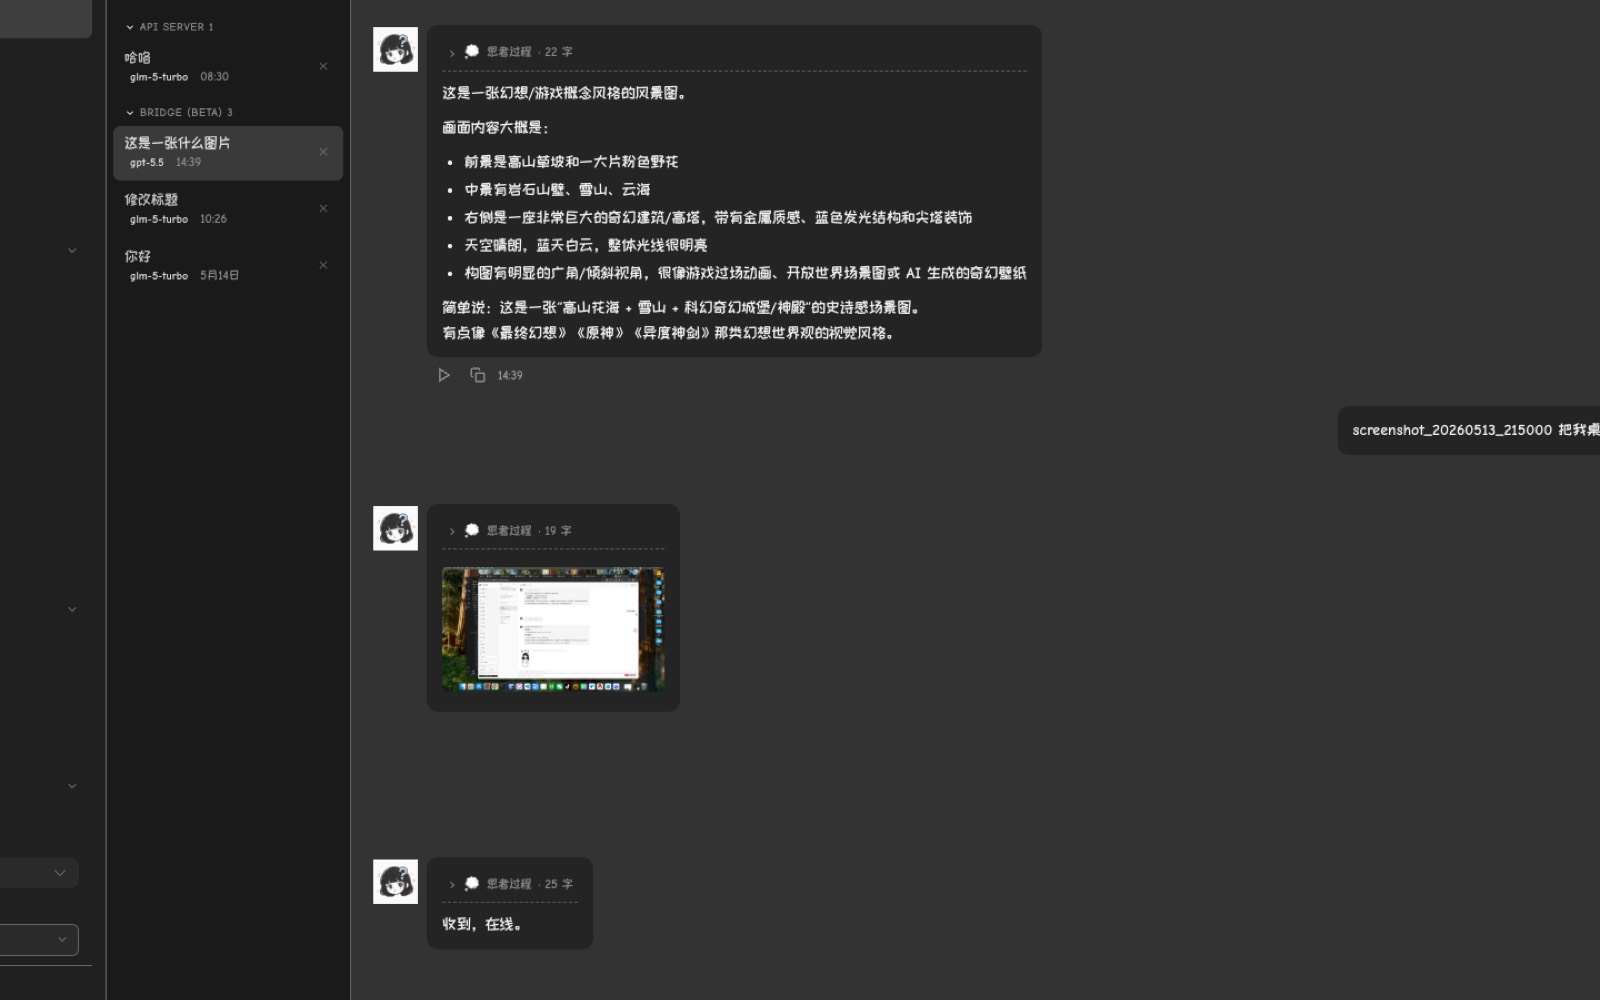Open the desktop screenshot thumbnail in the chat
The image size is (1600, 1000).
point(553,630)
